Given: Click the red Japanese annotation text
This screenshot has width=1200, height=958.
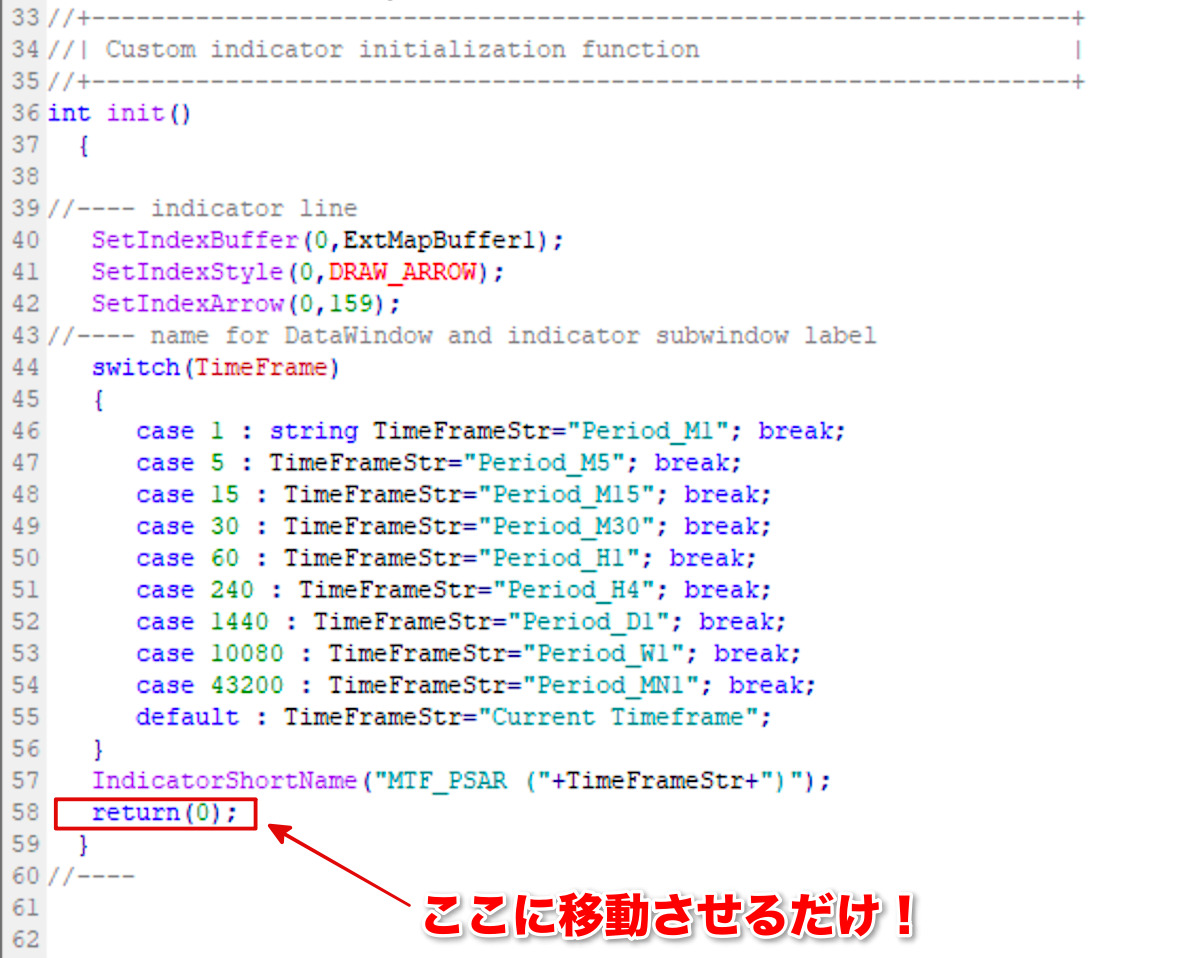Looking at the screenshot, I should 670,908.
